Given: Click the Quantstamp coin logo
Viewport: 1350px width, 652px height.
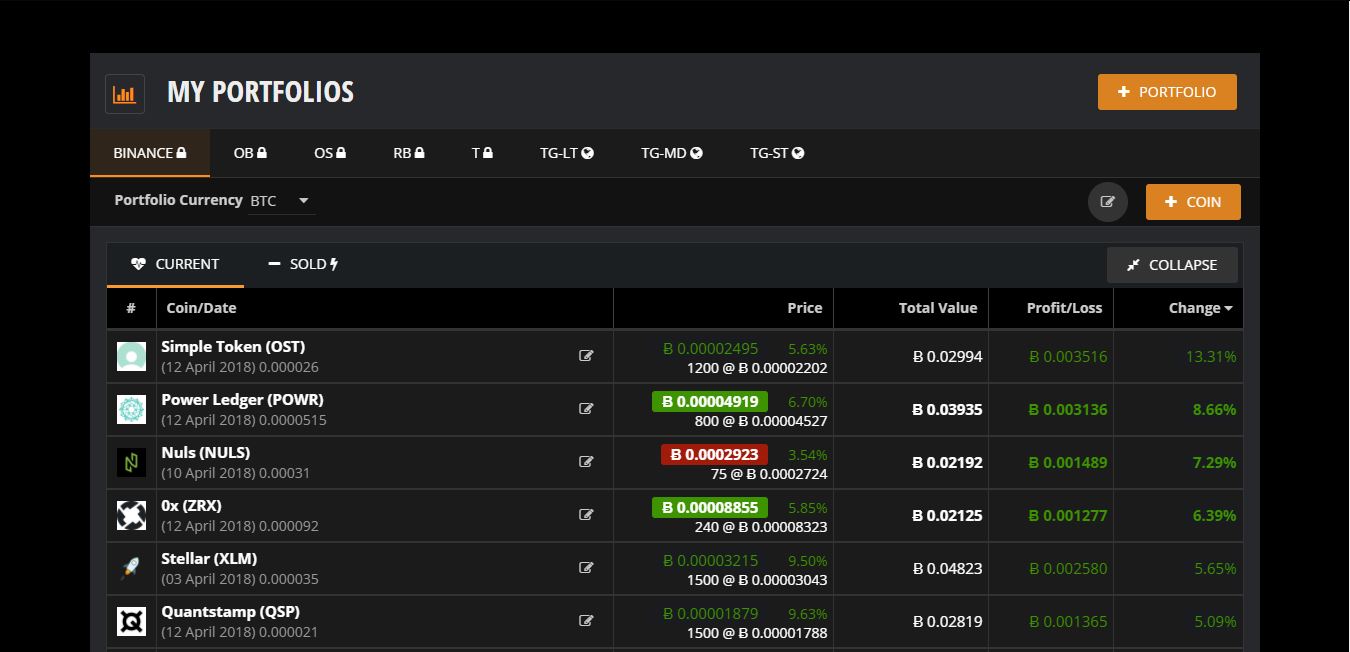Looking at the screenshot, I should pos(131,621).
